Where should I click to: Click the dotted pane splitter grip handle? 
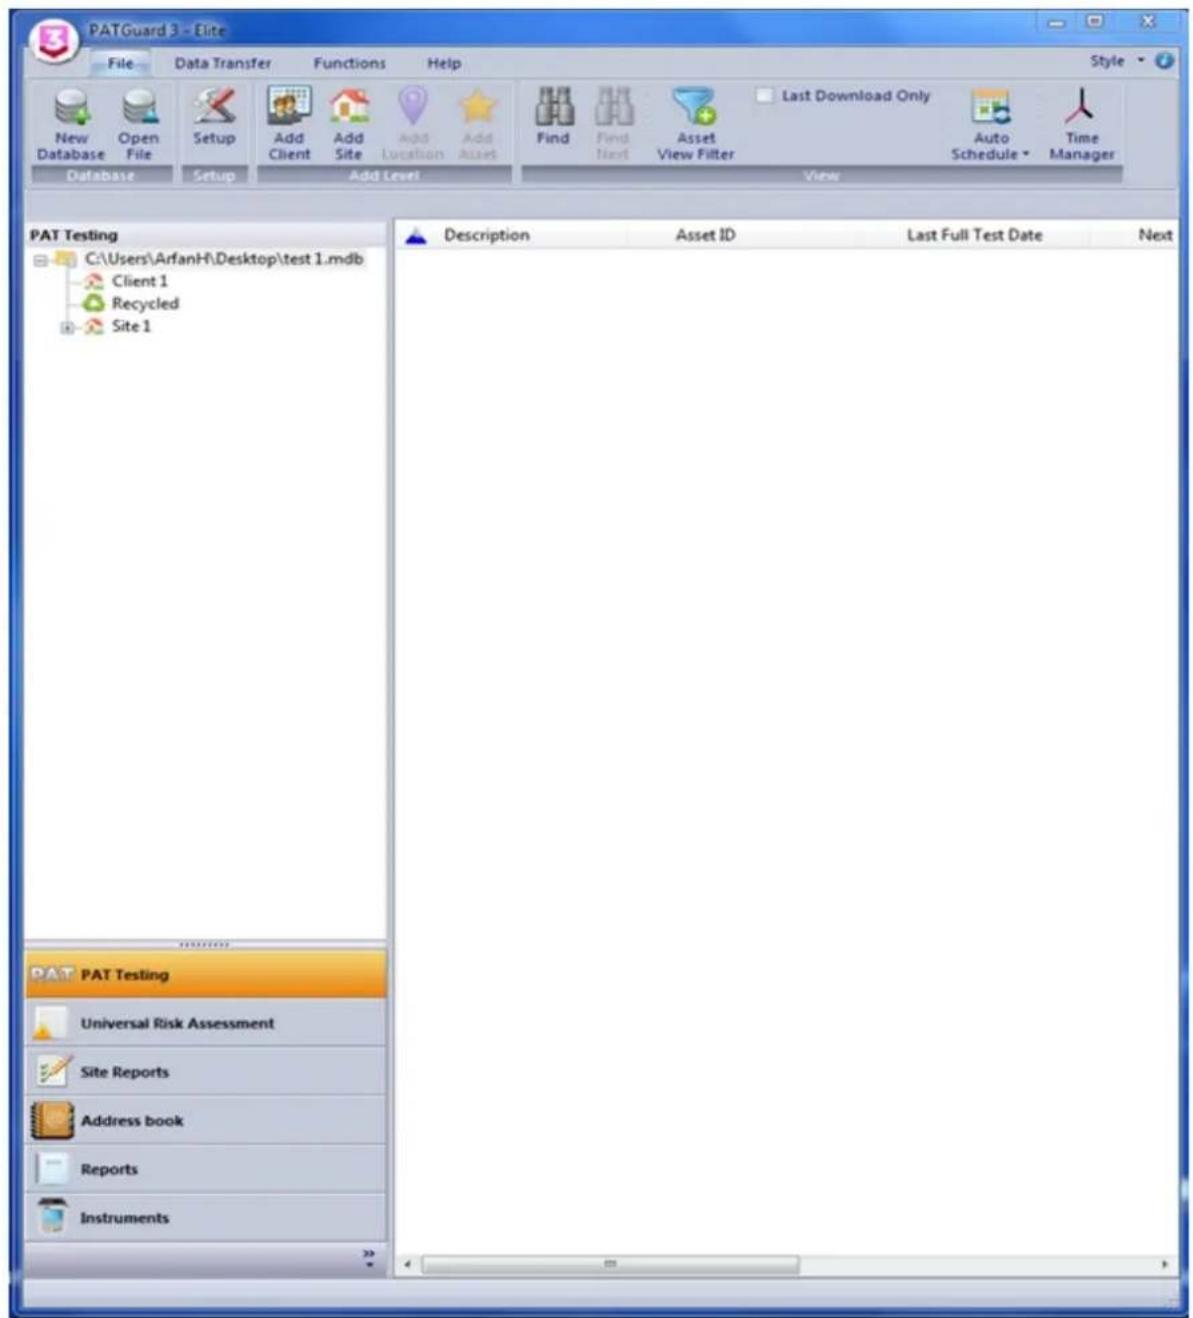pos(204,944)
